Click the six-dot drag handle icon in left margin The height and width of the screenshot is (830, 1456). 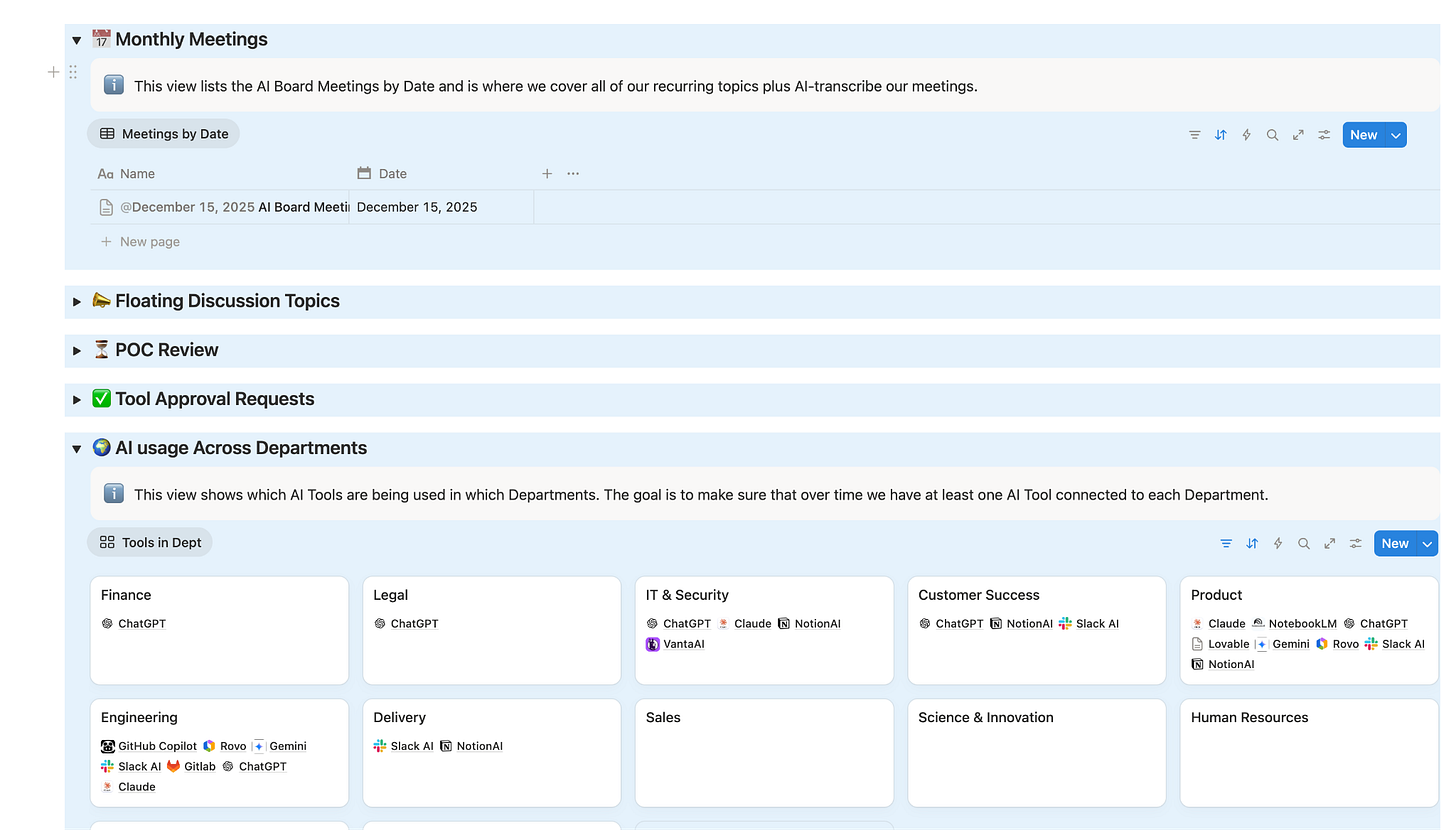[73, 72]
